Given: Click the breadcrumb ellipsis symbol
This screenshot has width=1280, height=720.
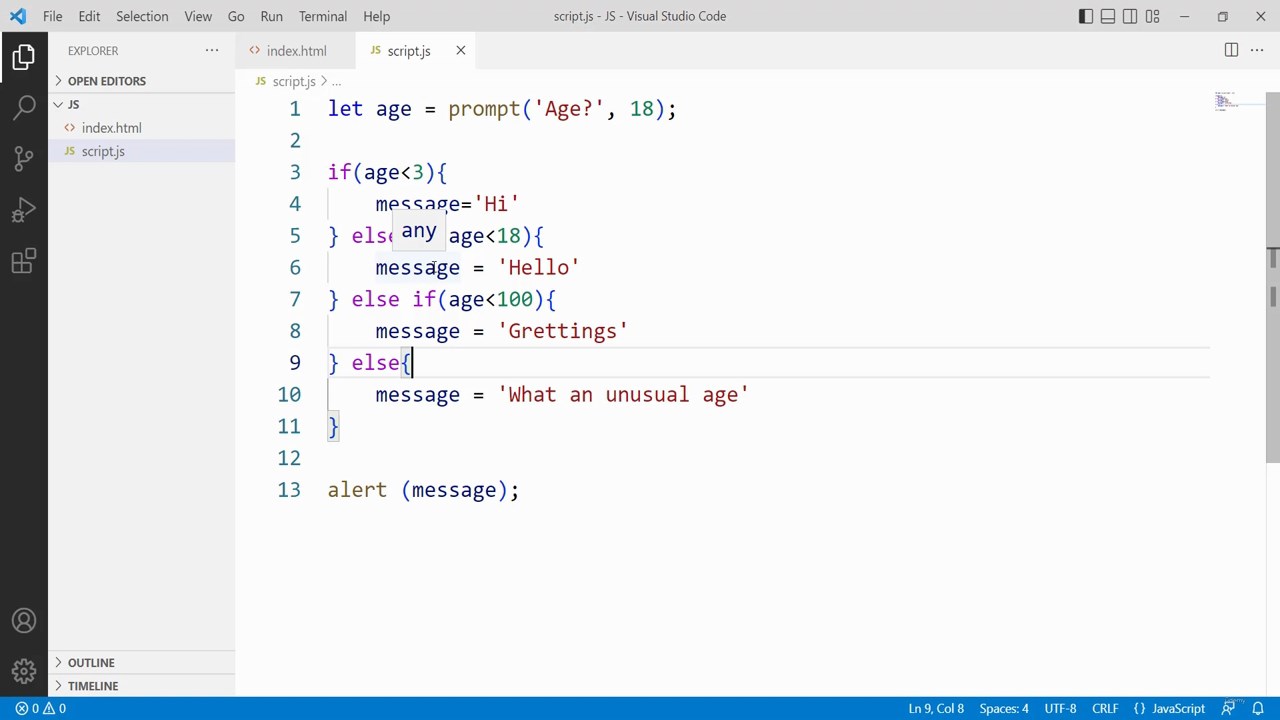Looking at the screenshot, I should pyautogui.click(x=337, y=81).
